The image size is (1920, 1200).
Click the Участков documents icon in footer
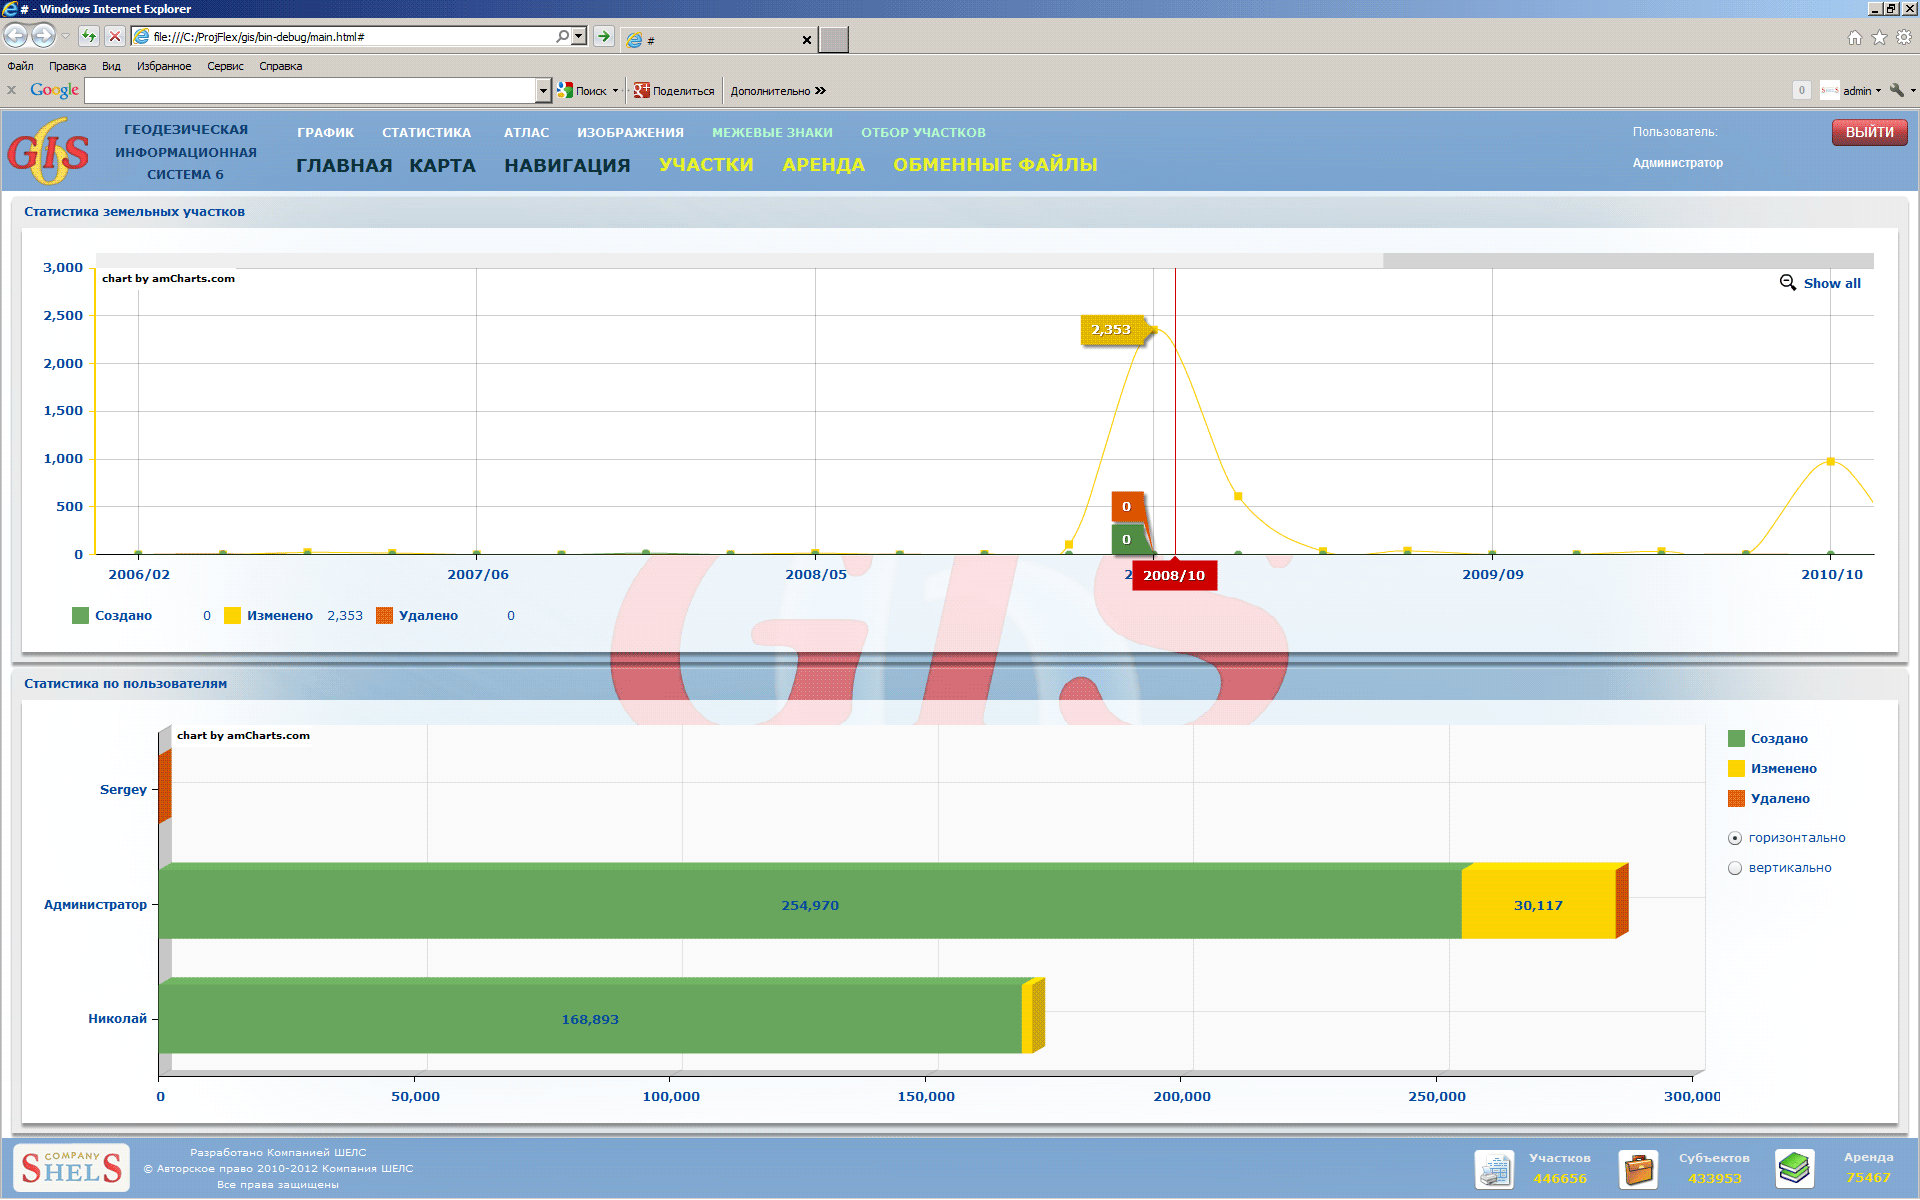click(x=1494, y=1168)
